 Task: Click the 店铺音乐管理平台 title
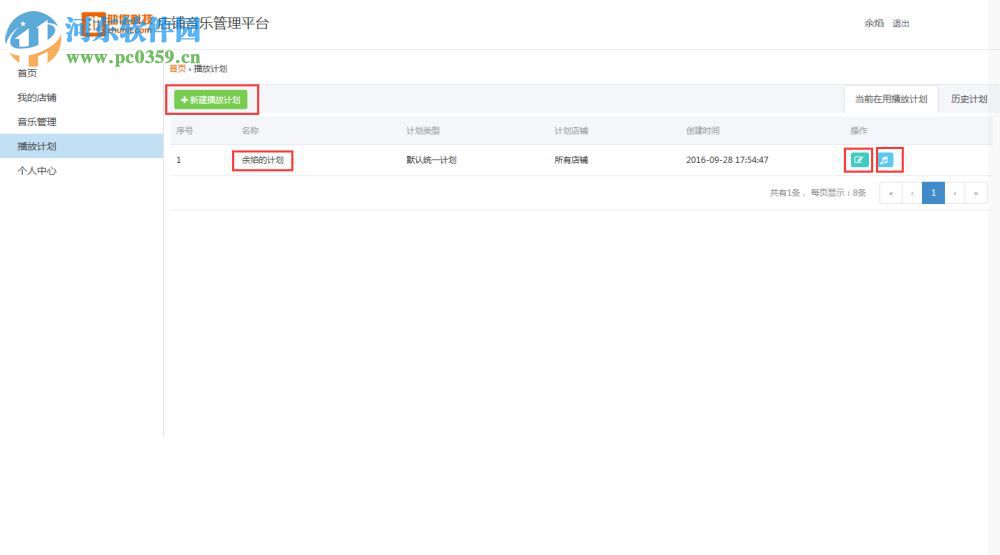pos(214,24)
